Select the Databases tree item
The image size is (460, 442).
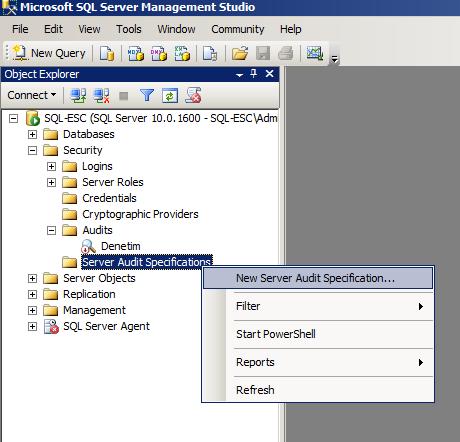point(89,134)
